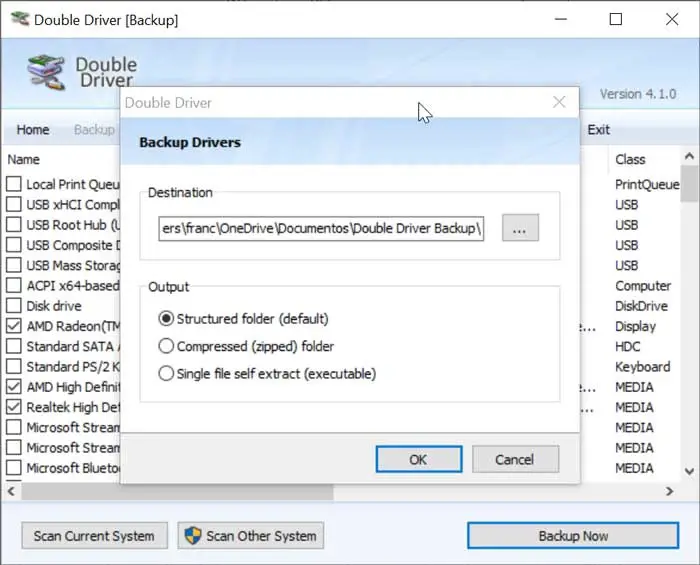This screenshot has height=565, width=700.
Task: Click the horizontal scrollbar thumb
Action: tap(177, 491)
